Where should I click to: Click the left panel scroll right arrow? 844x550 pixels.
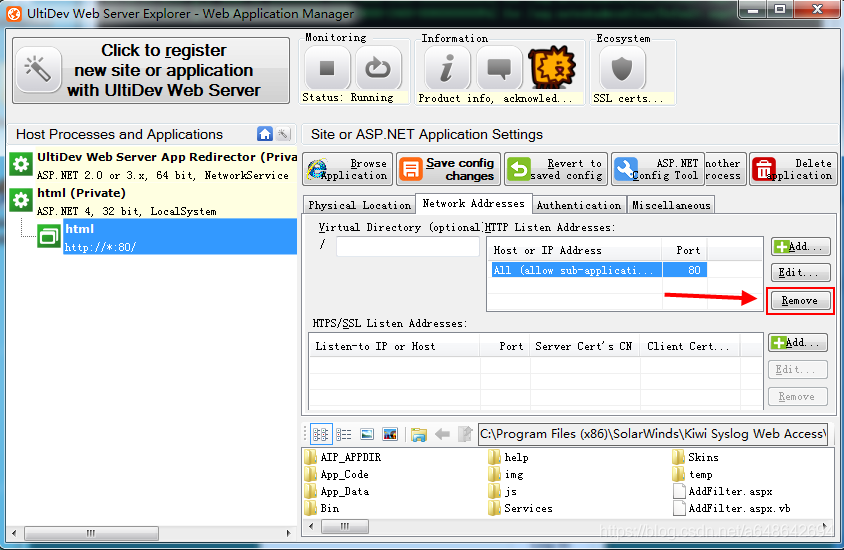click(289, 533)
